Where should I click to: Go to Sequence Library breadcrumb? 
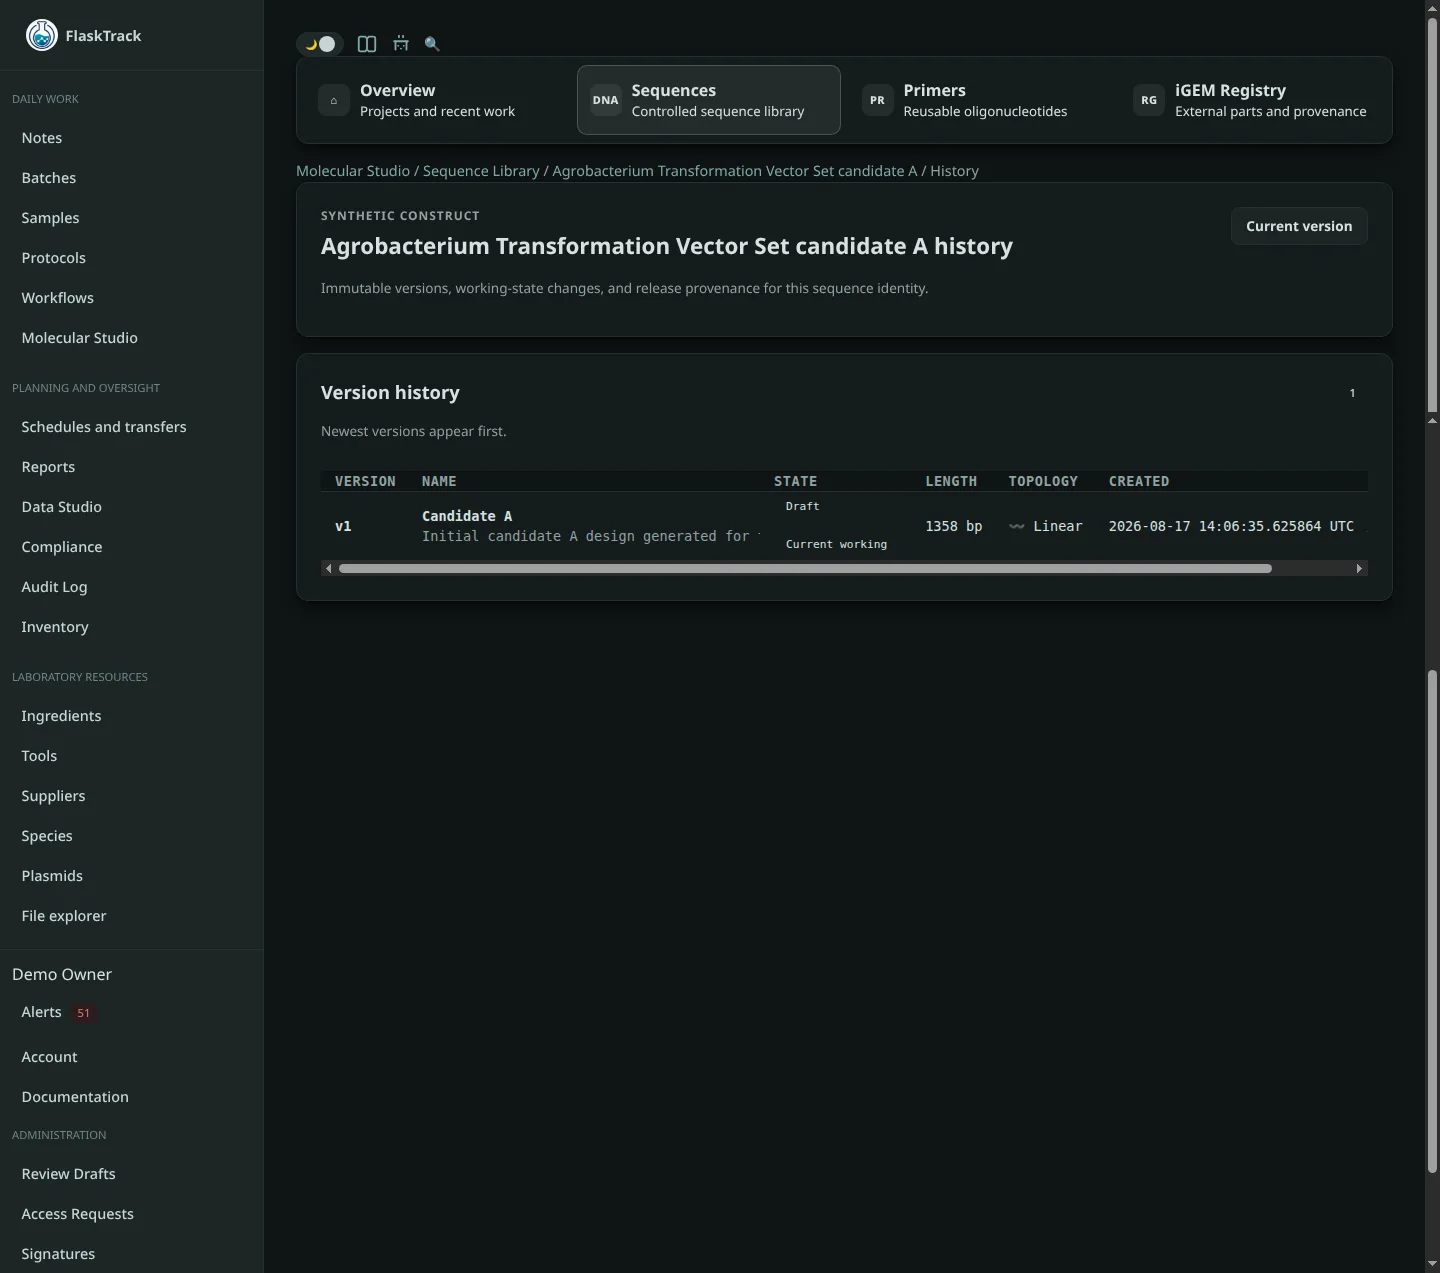coord(481,171)
